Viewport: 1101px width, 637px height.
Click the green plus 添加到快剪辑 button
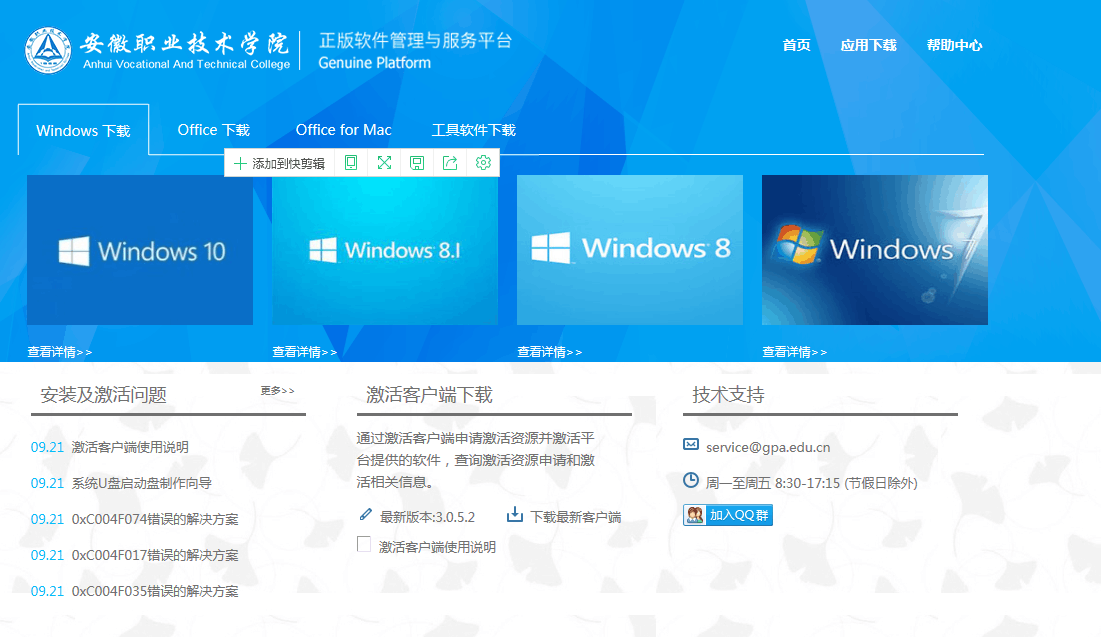(279, 163)
